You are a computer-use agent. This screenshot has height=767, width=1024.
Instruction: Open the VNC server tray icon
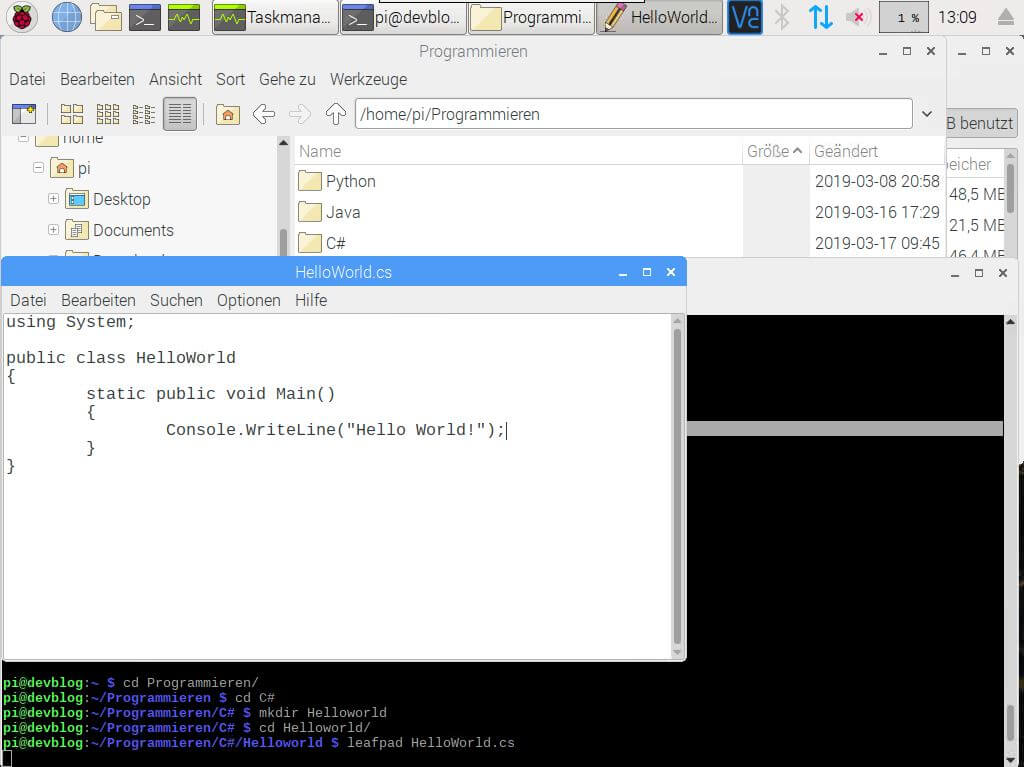coord(744,17)
